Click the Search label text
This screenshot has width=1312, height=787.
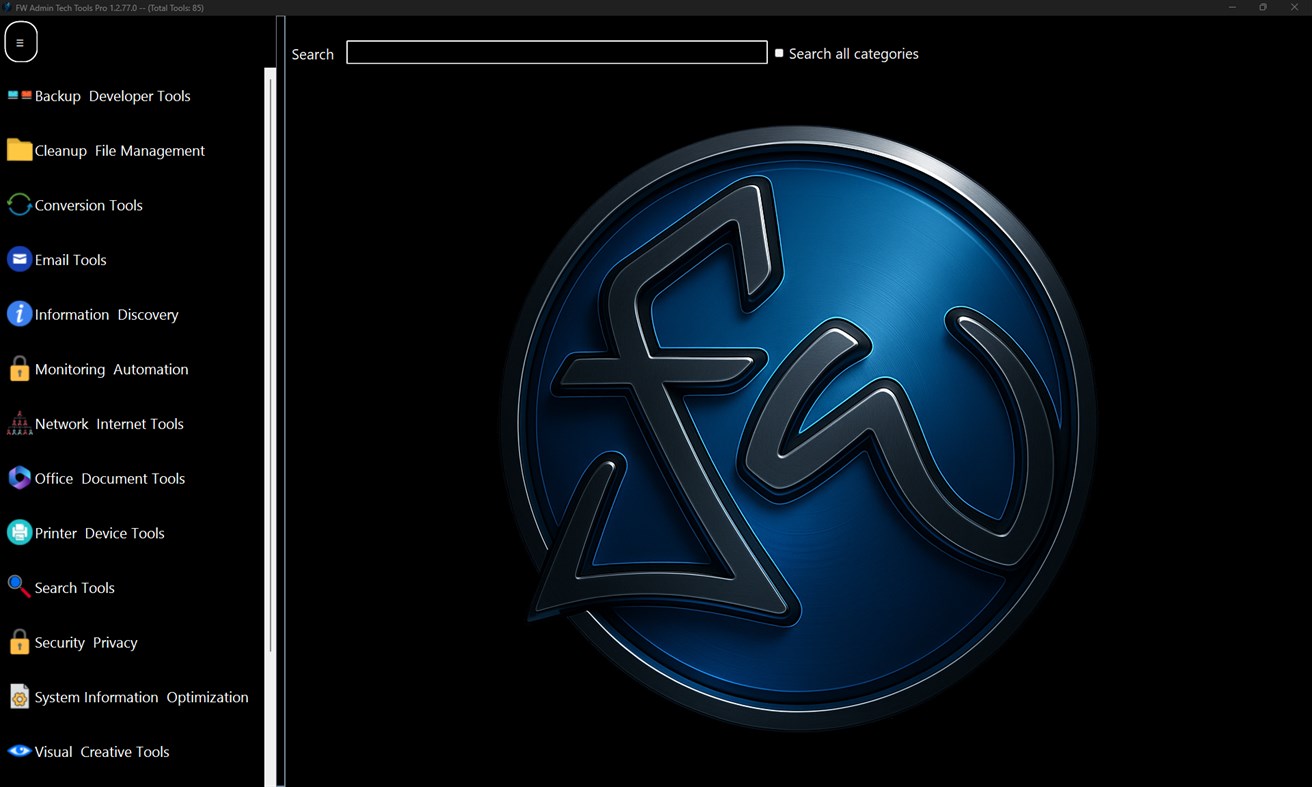pyautogui.click(x=312, y=54)
